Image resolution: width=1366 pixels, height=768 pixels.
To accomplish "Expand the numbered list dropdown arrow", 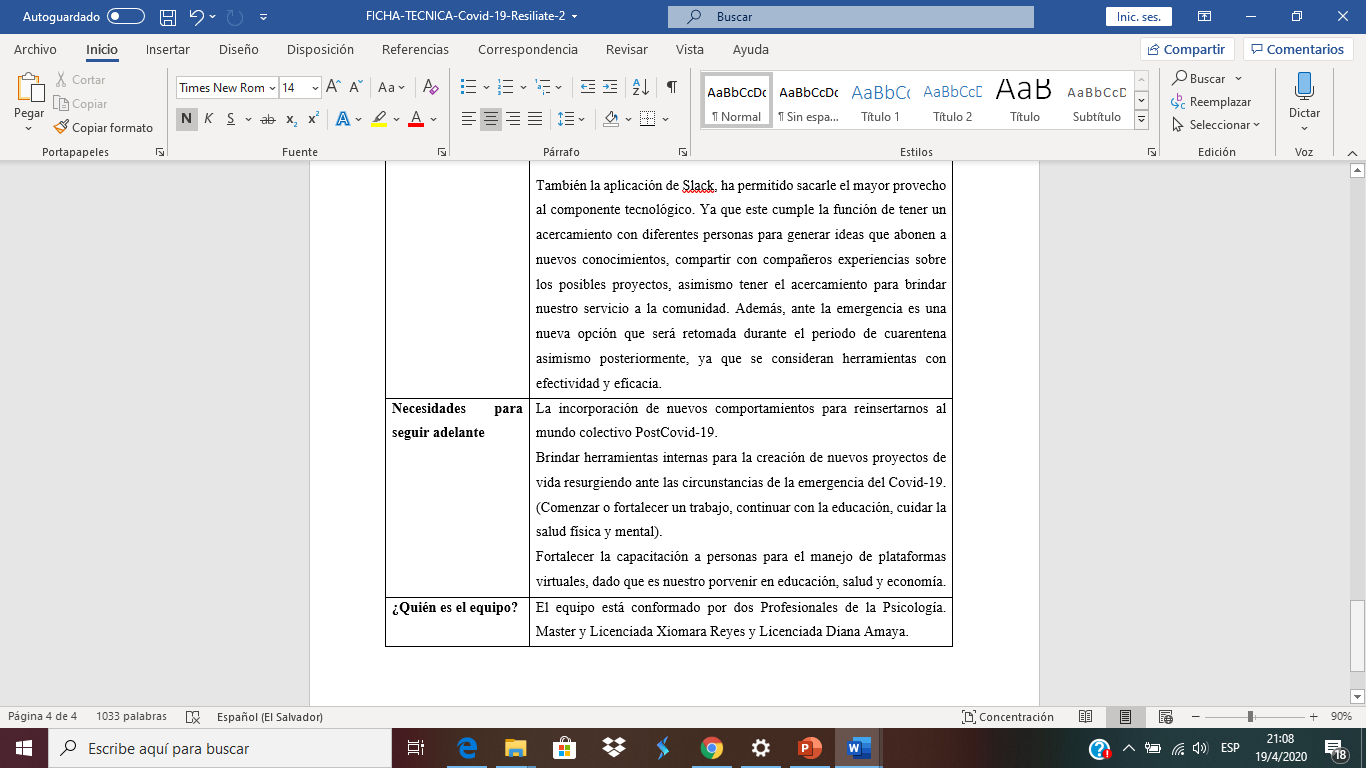I will tap(523, 88).
